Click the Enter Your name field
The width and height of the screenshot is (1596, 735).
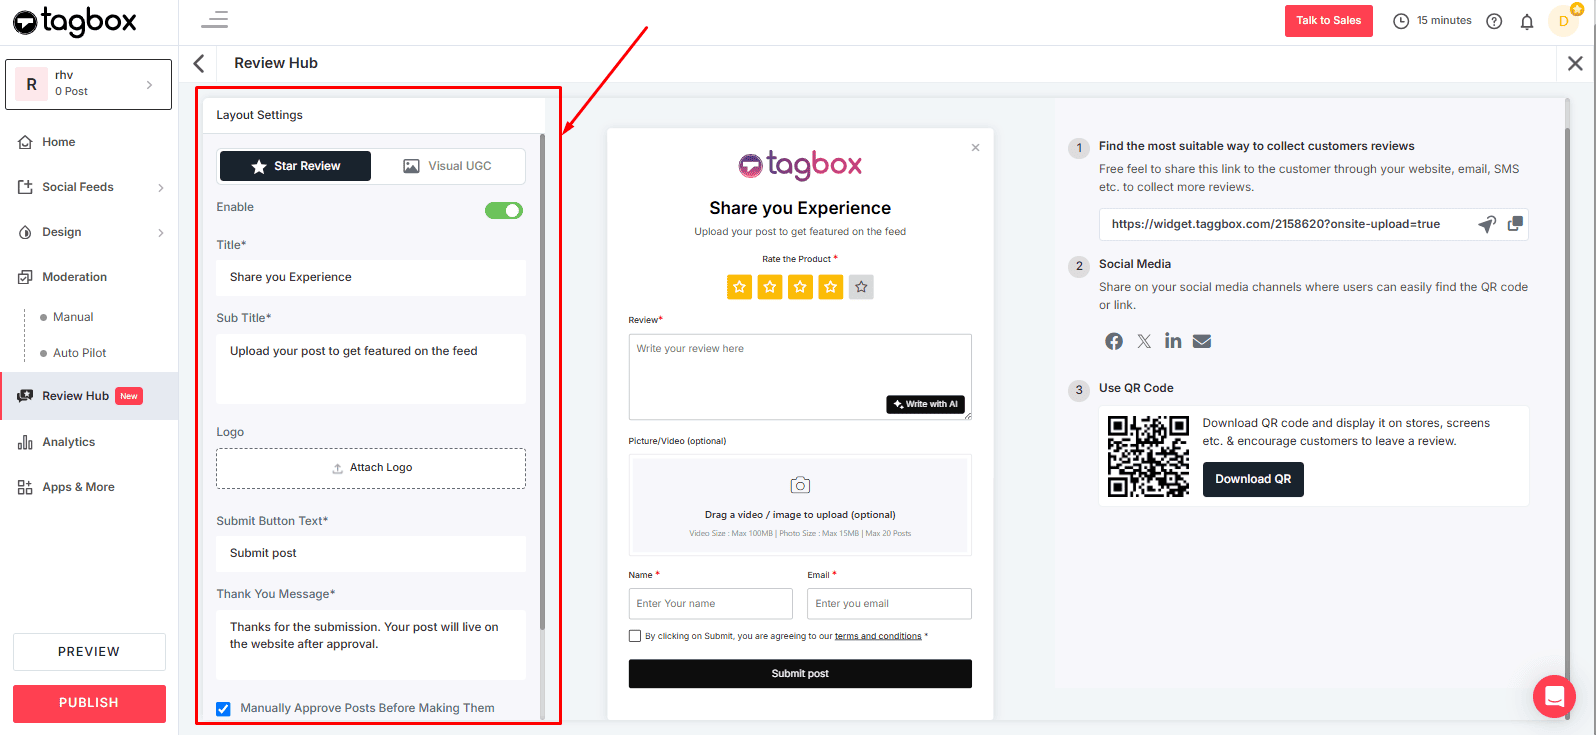(711, 604)
